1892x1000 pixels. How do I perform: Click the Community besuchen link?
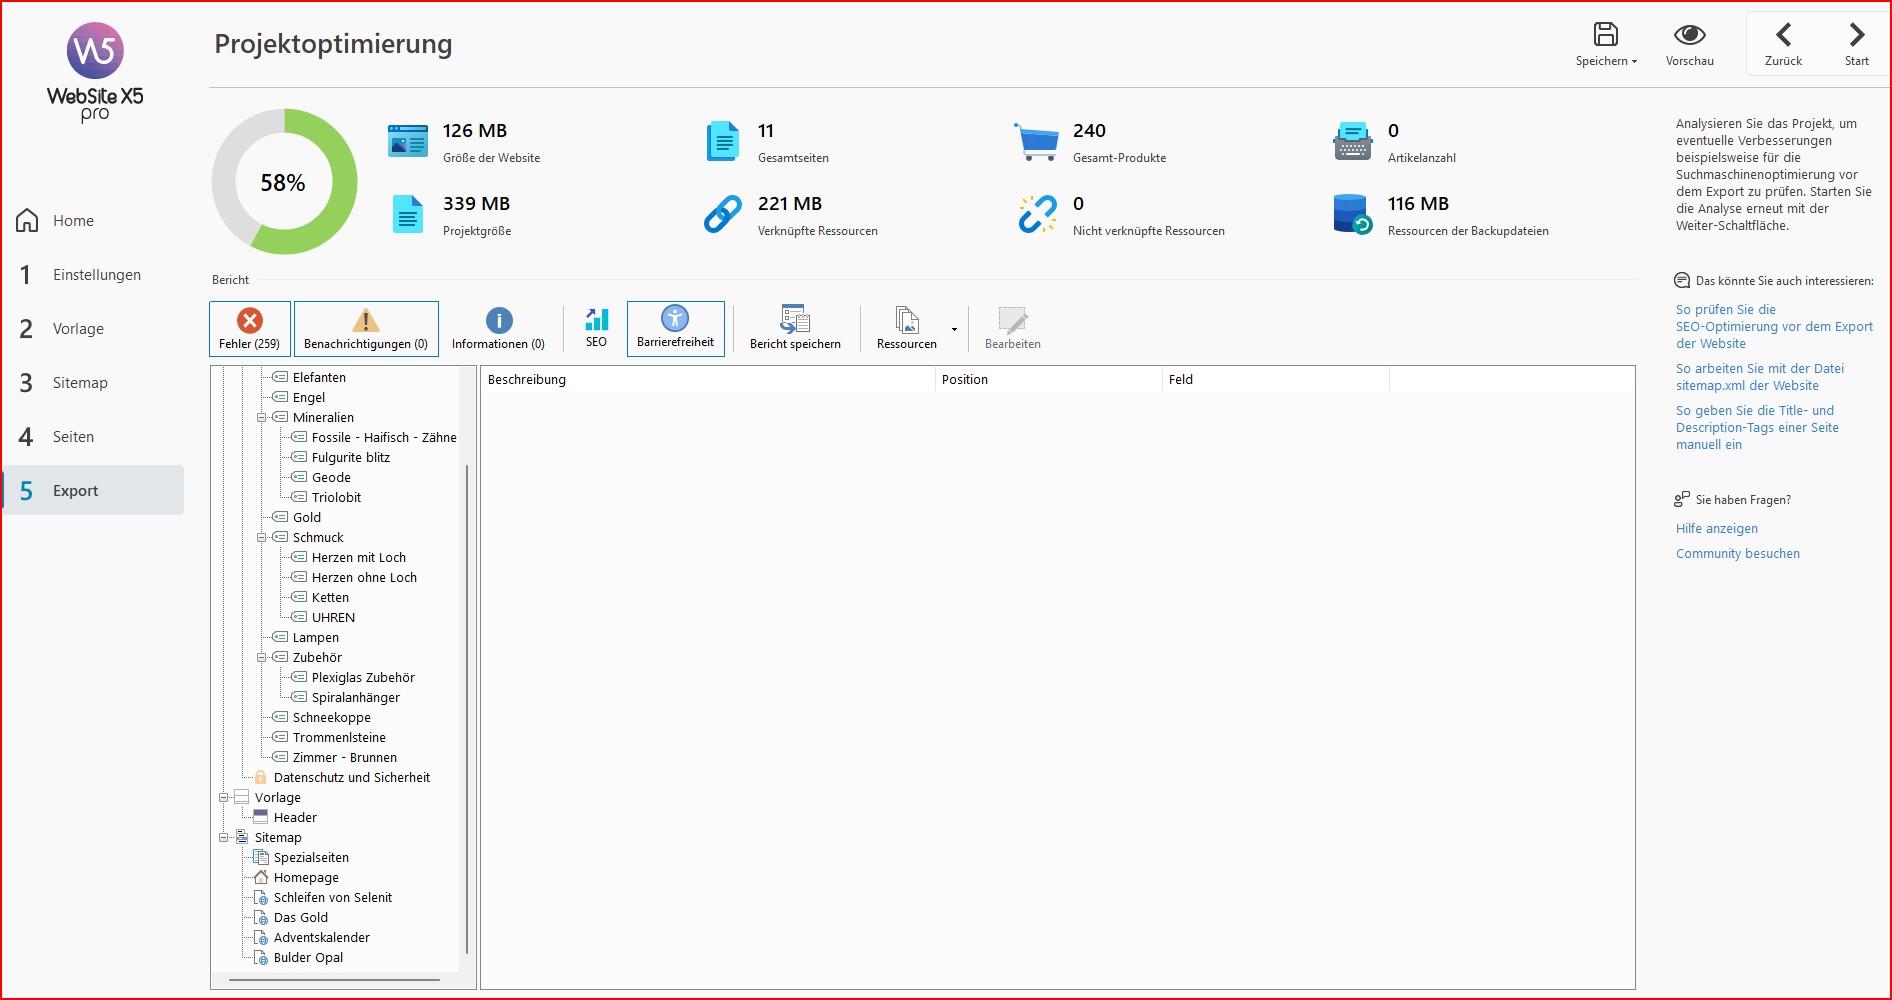click(x=1737, y=554)
